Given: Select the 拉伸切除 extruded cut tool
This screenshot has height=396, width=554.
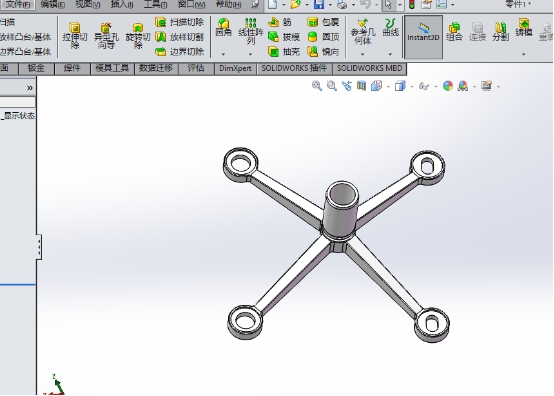Looking at the screenshot, I should point(75,35).
